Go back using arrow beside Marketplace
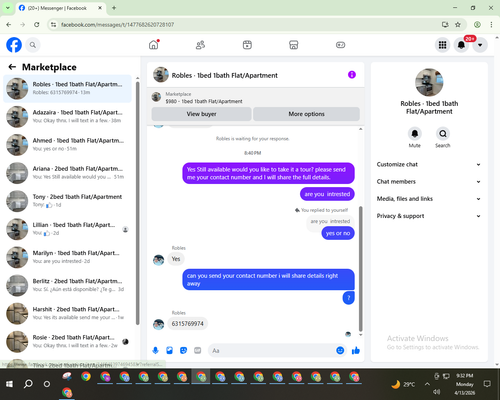Image resolution: width=500 pixels, height=400 pixels. point(12,67)
